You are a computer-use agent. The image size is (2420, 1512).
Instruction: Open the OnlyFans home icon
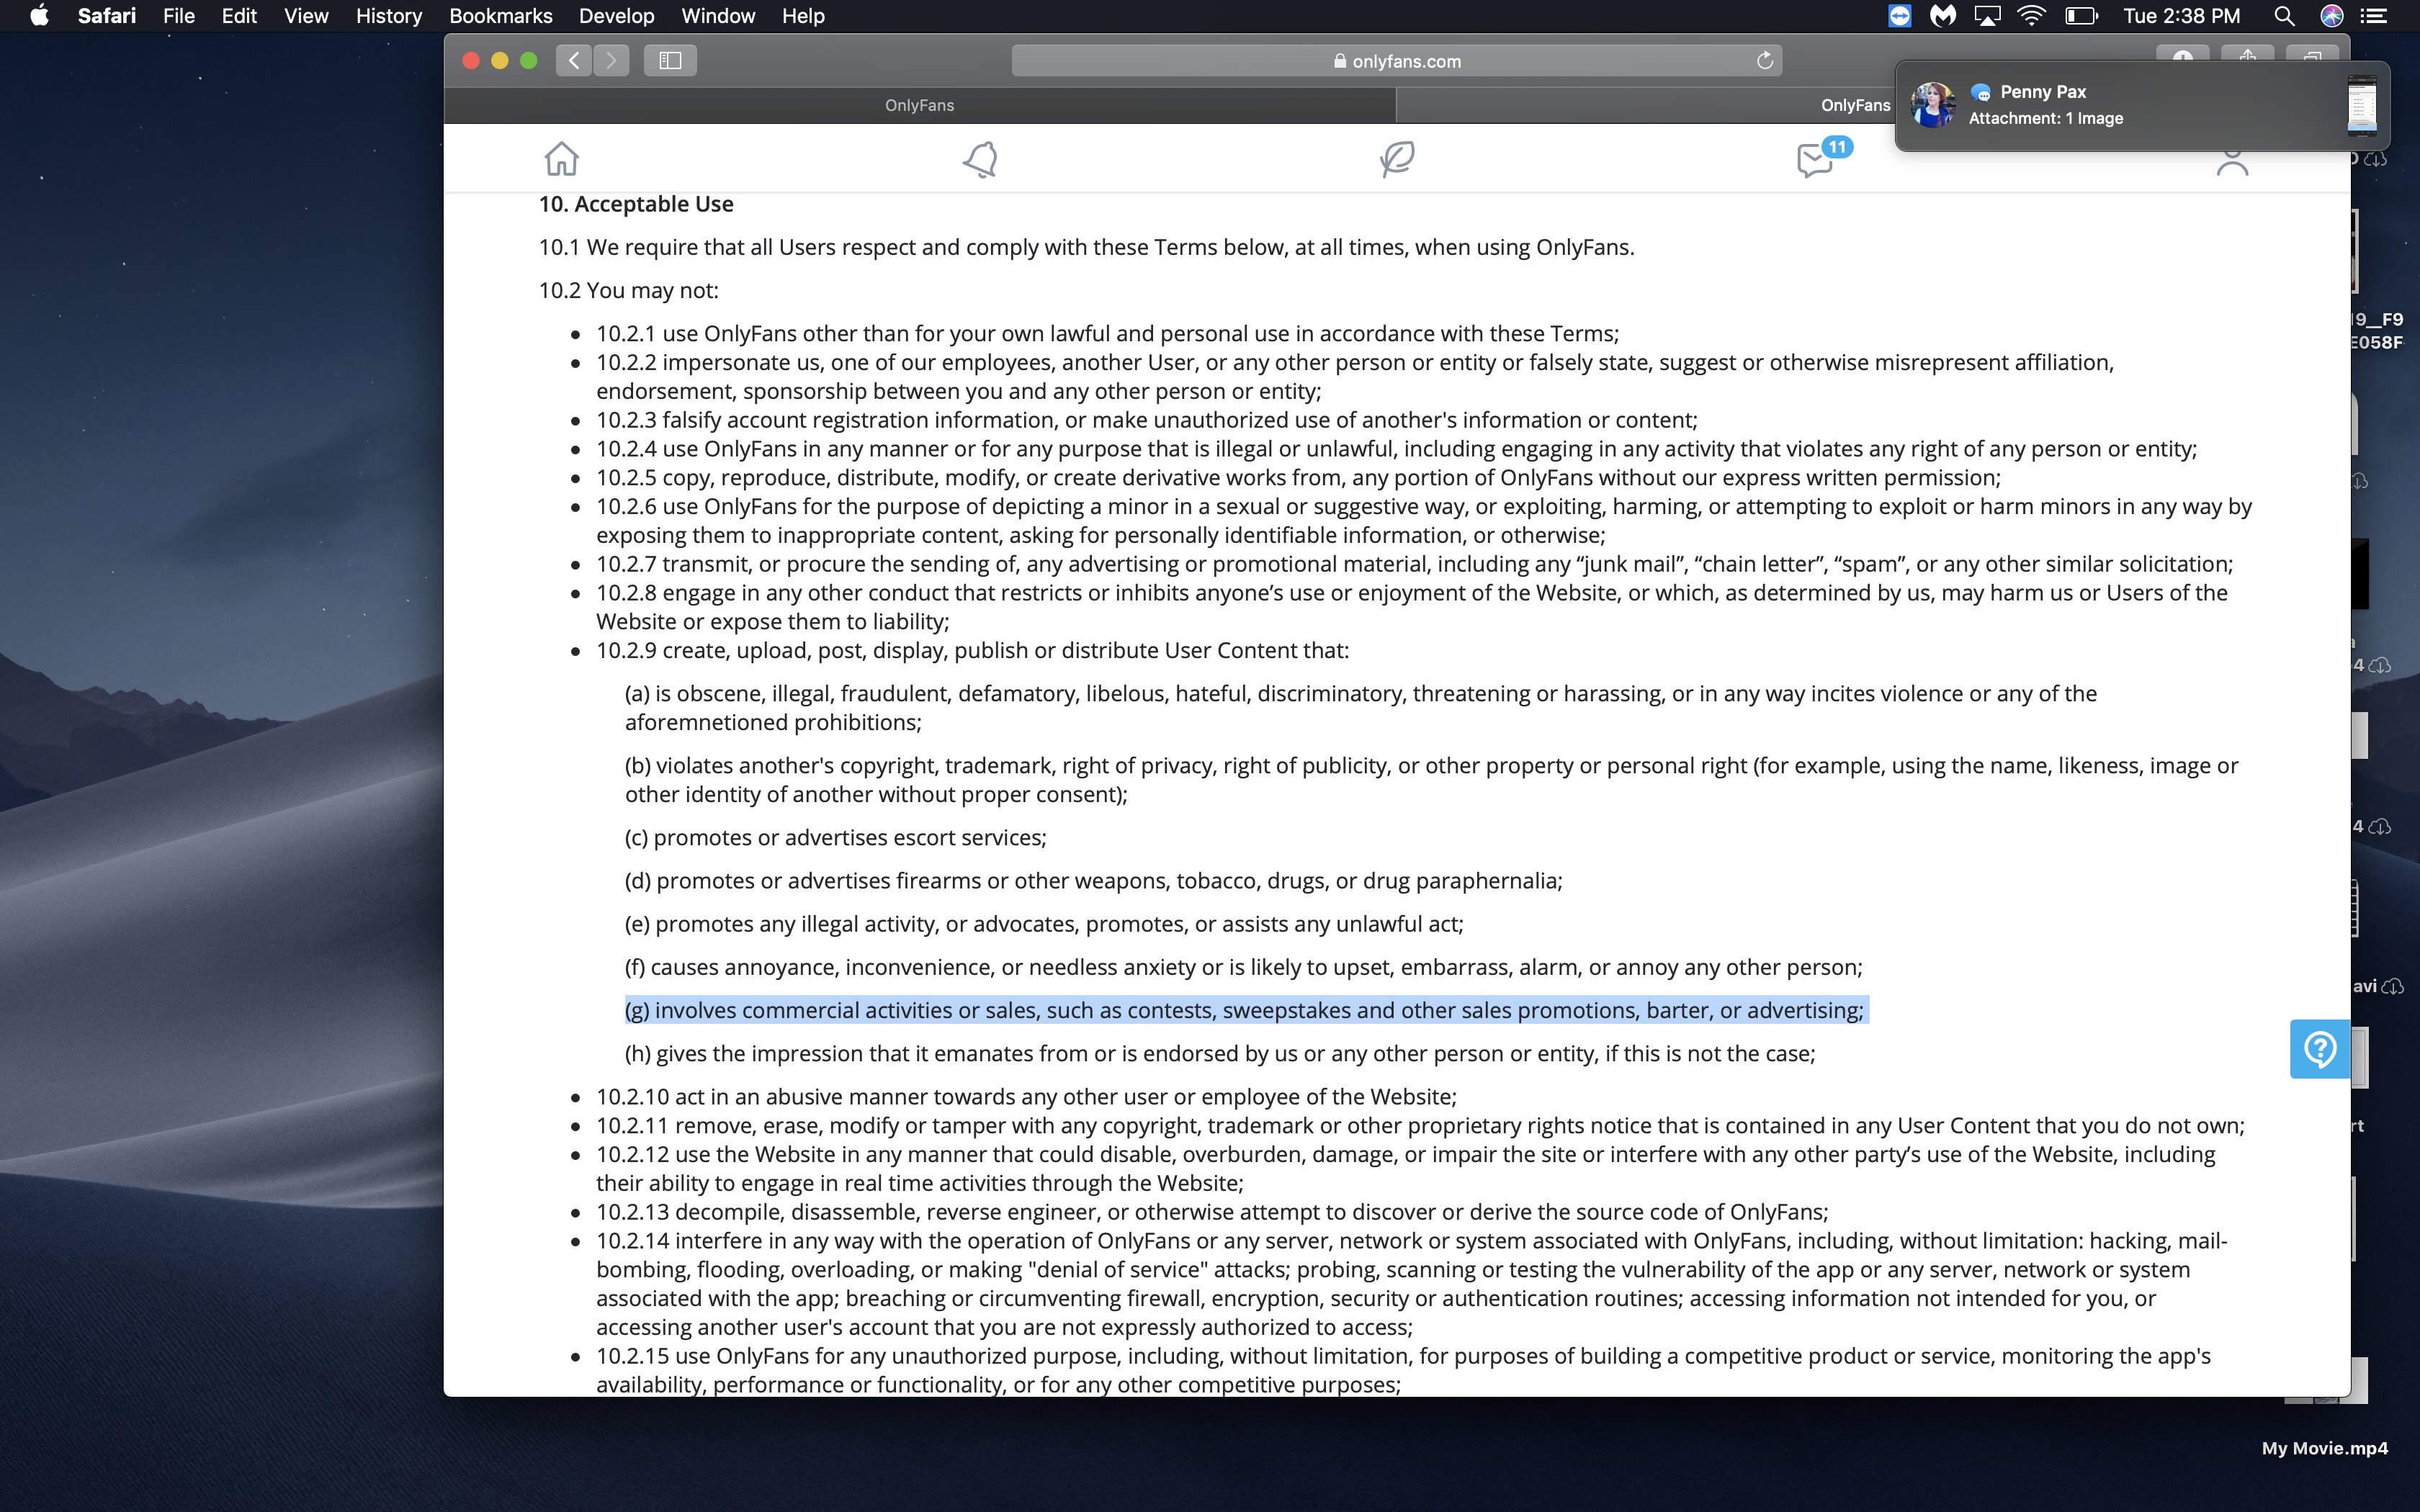pos(561,159)
